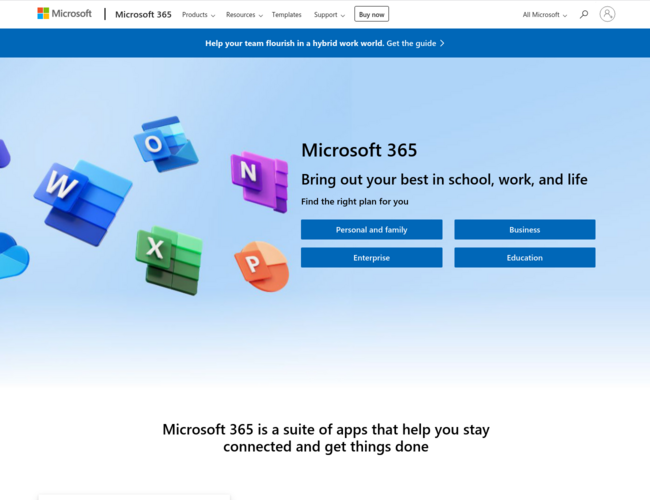Choose the Personal and family plan
This screenshot has width=650, height=500.
coord(371,230)
